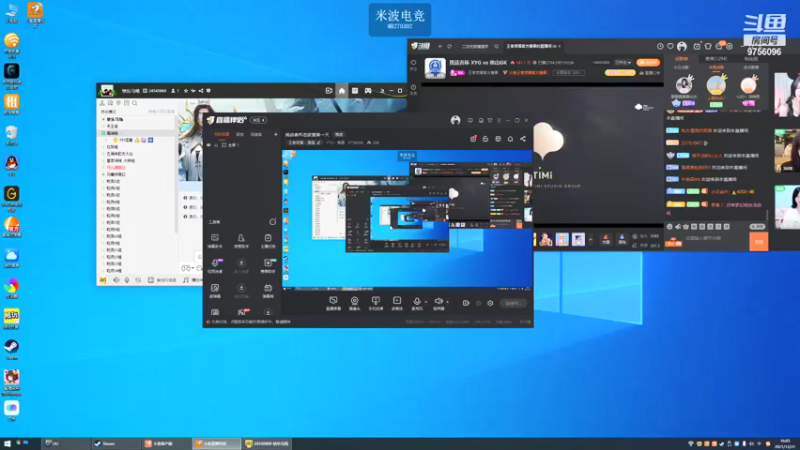Switch to the second scene tab in the streaming tool

coord(240,134)
